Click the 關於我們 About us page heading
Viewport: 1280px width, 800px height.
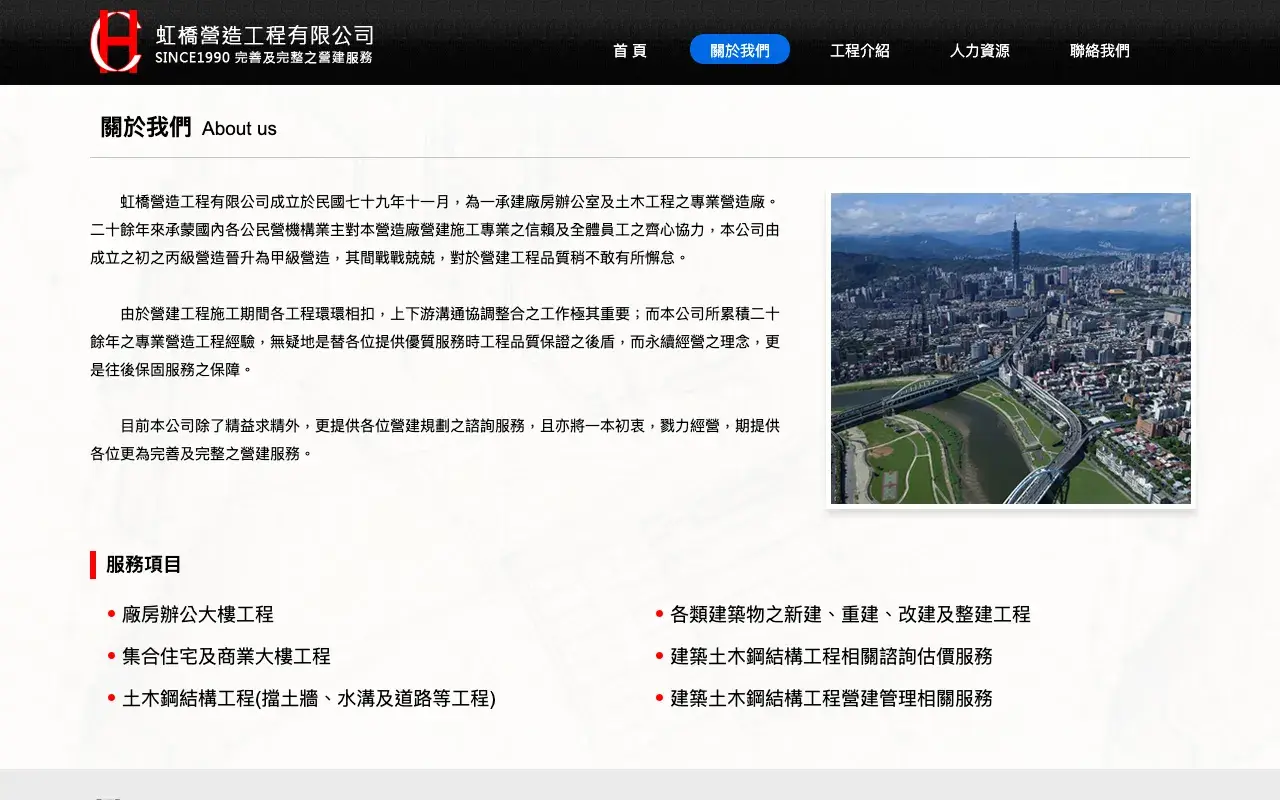click(x=189, y=128)
